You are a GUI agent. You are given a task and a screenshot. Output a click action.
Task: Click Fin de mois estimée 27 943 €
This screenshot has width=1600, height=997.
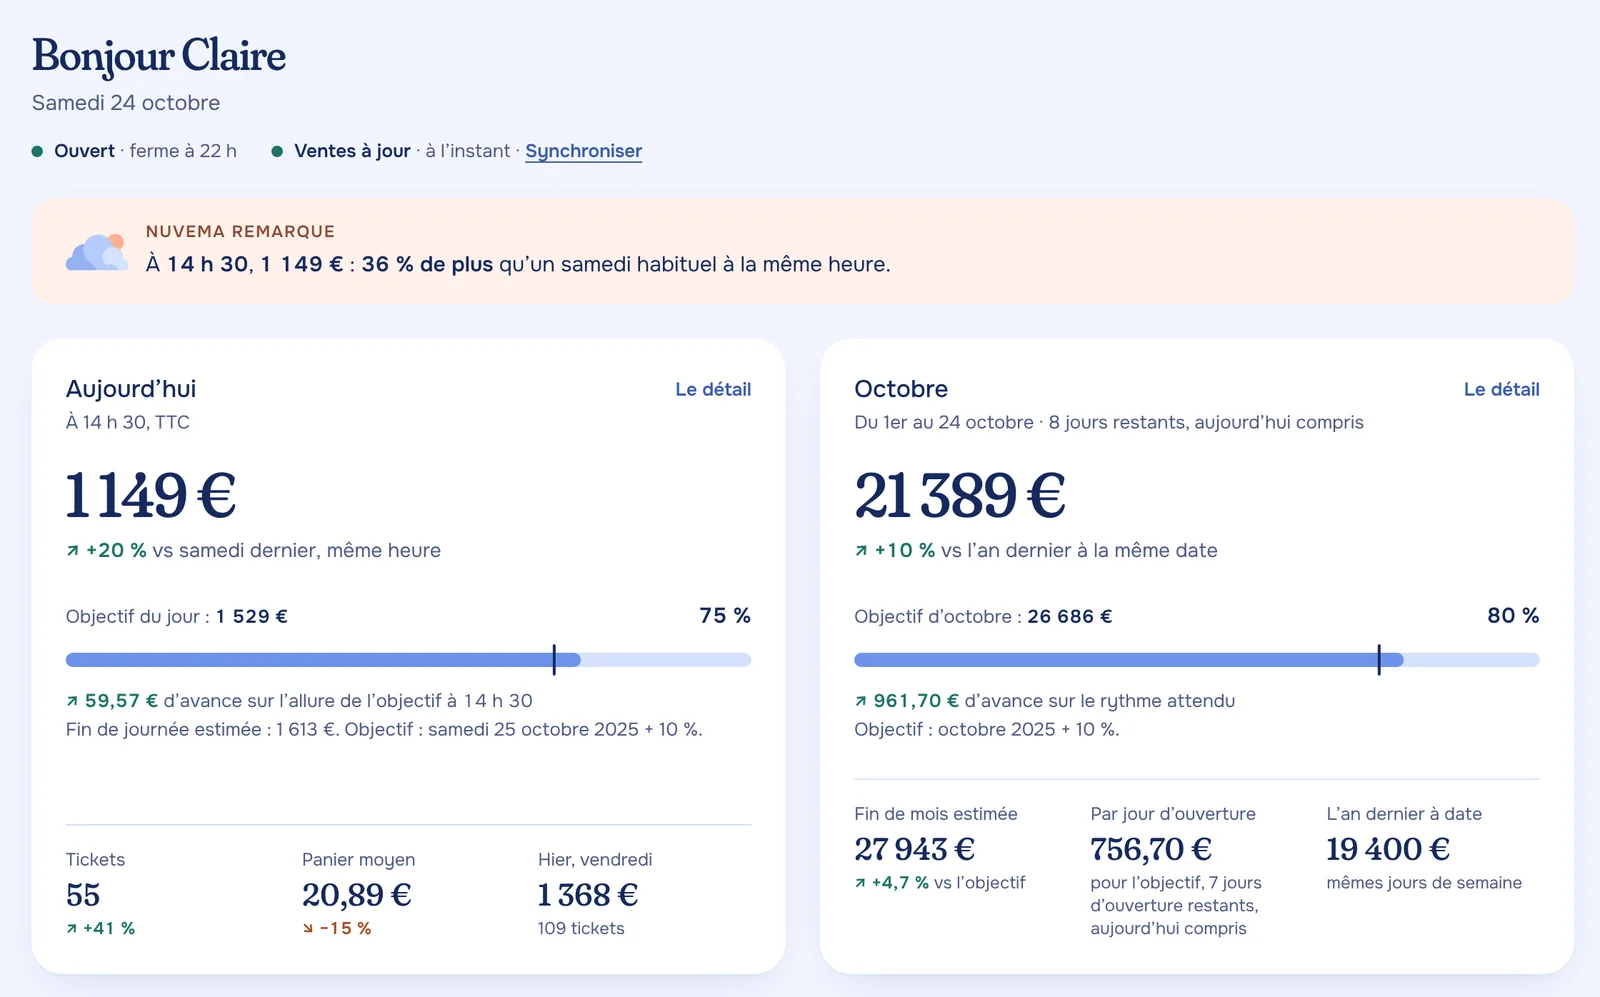pos(915,849)
